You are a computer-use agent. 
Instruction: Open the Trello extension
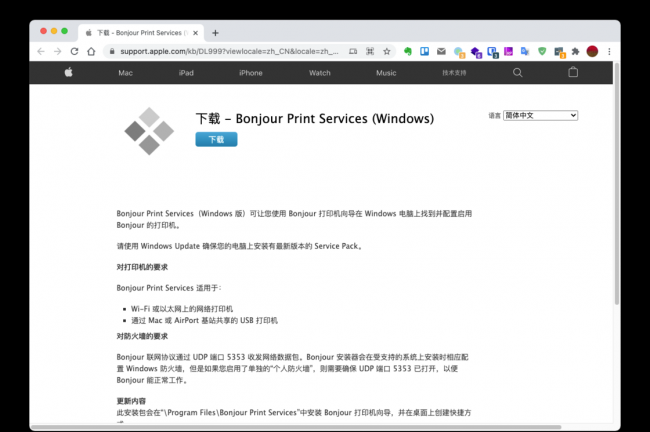[x=424, y=51]
